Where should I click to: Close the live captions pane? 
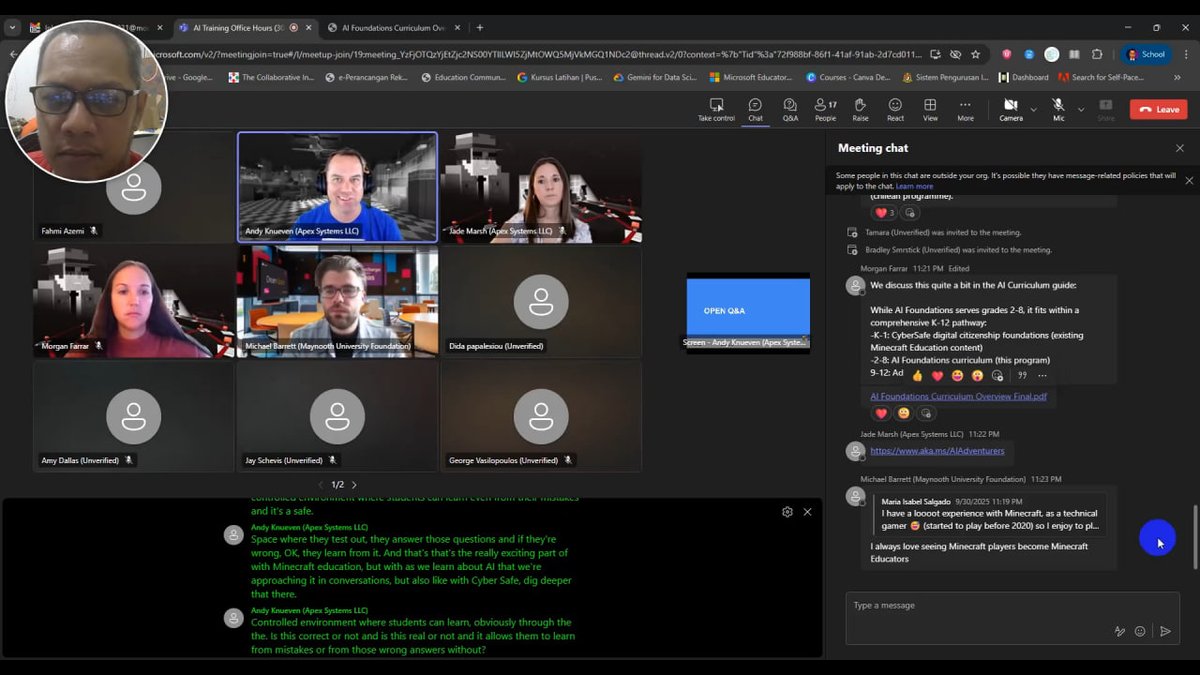[x=808, y=512]
